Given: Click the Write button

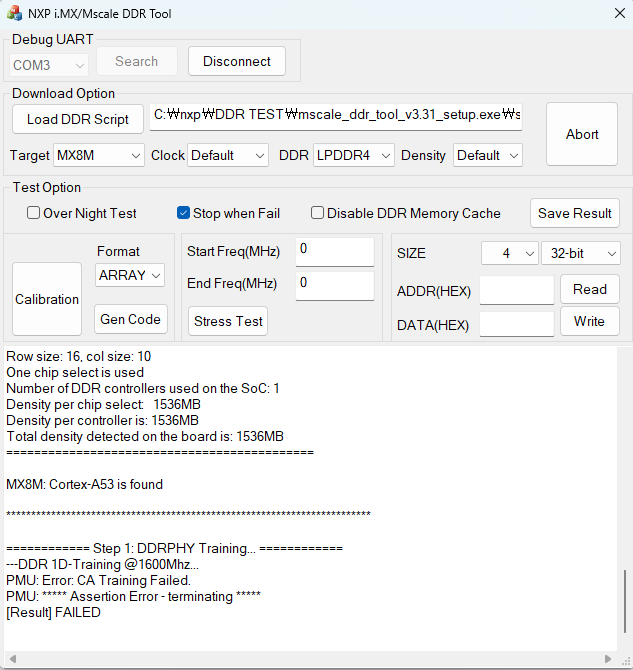Looking at the screenshot, I should [590, 321].
